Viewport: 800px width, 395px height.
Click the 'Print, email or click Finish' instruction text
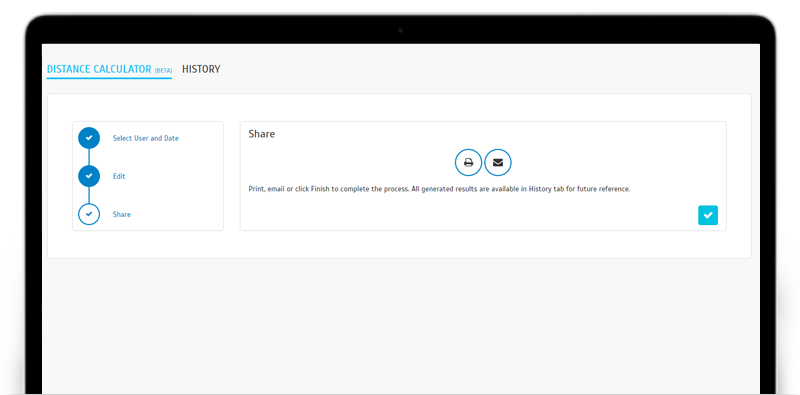[x=439, y=189]
